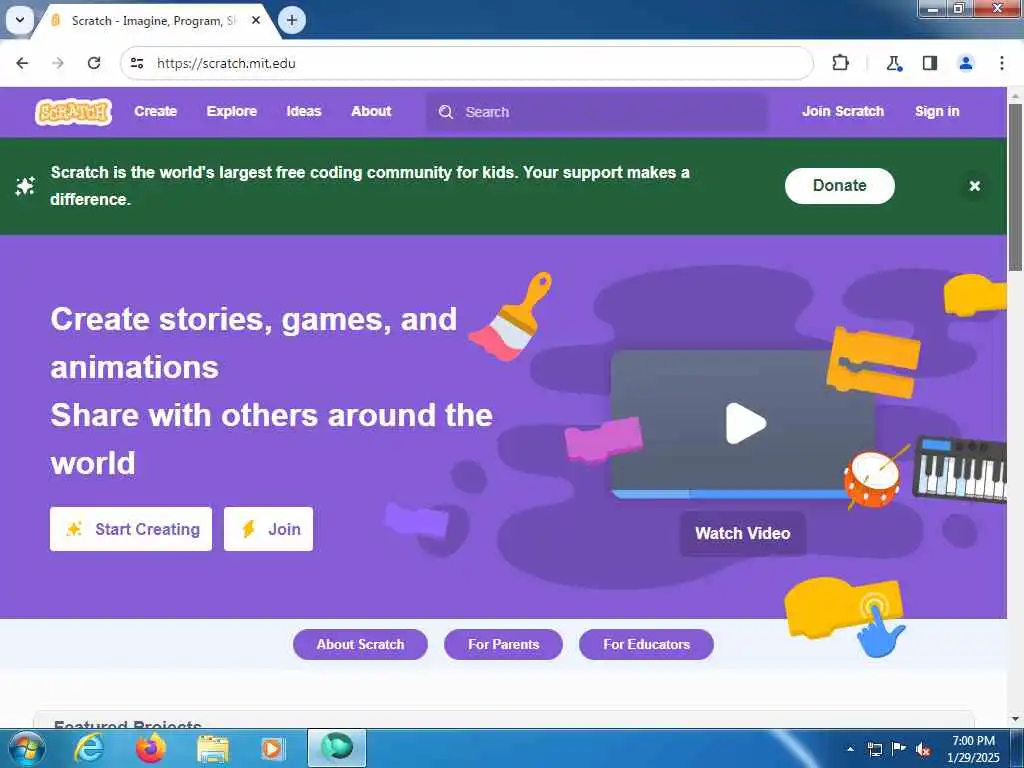
Task: Open the browser three-dot menu
Action: (1002, 63)
